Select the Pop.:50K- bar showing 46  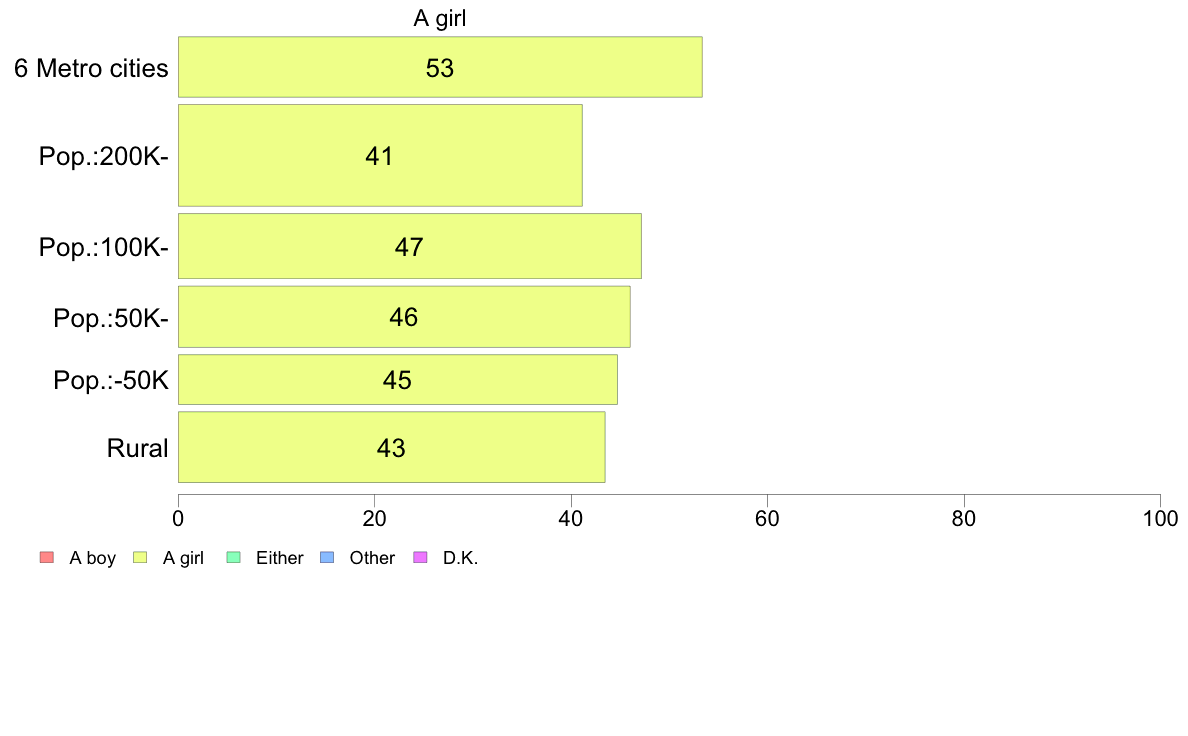(x=405, y=317)
